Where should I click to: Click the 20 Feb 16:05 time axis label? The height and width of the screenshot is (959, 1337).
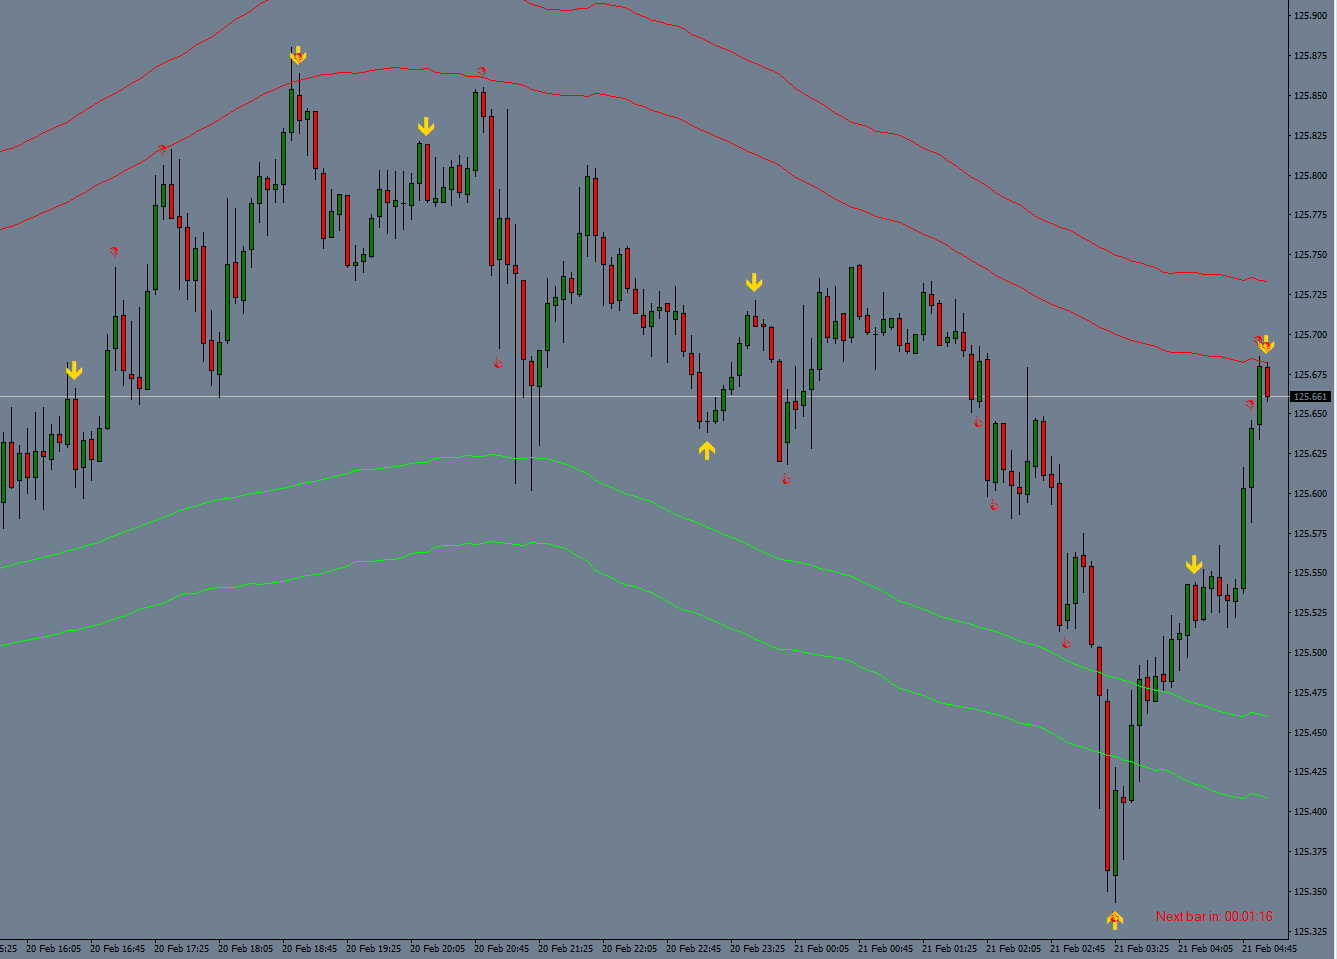click(x=55, y=945)
